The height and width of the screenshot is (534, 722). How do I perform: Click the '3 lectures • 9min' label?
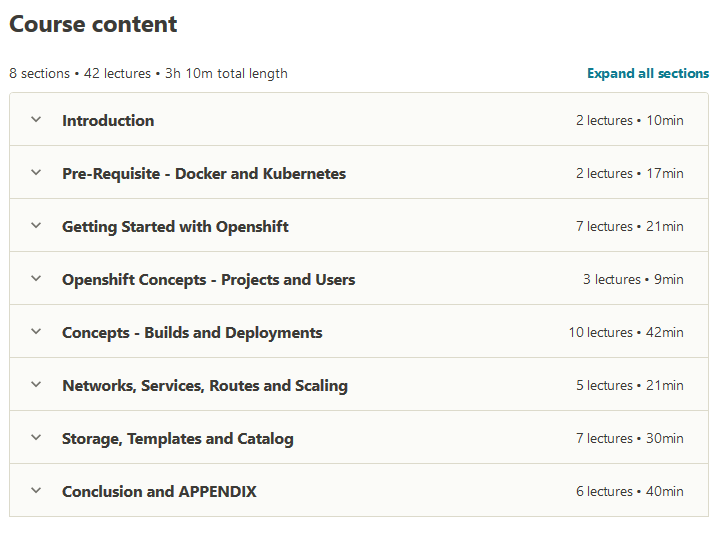[x=633, y=280]
